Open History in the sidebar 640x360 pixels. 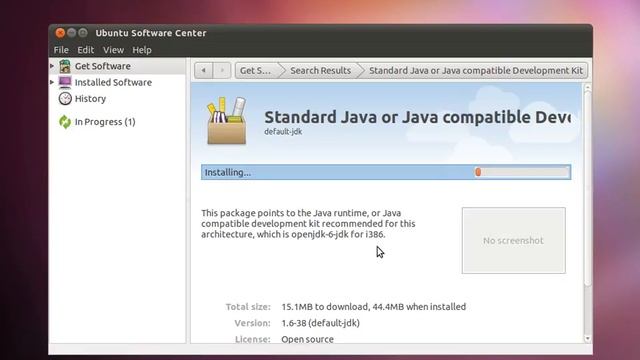tap(117, 98)
